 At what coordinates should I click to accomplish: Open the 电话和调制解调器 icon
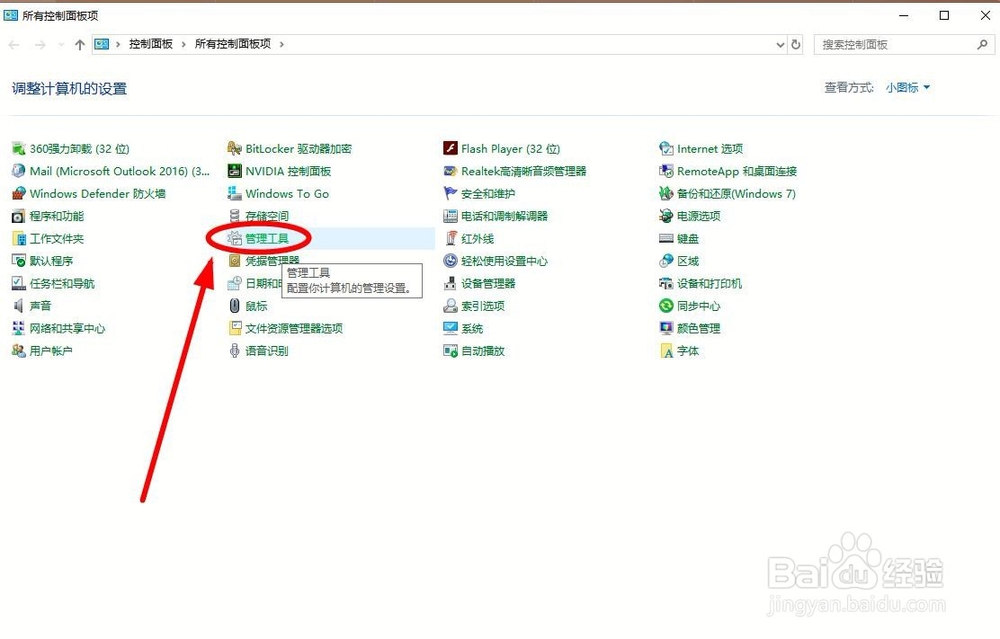click(x=450, y=216)
